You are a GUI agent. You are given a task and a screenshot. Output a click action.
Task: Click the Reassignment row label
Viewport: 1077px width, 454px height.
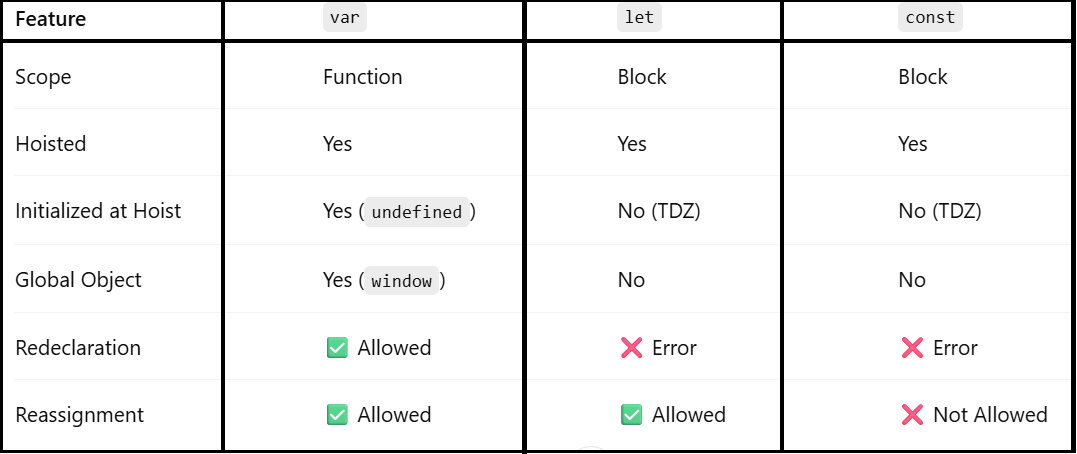79,415
